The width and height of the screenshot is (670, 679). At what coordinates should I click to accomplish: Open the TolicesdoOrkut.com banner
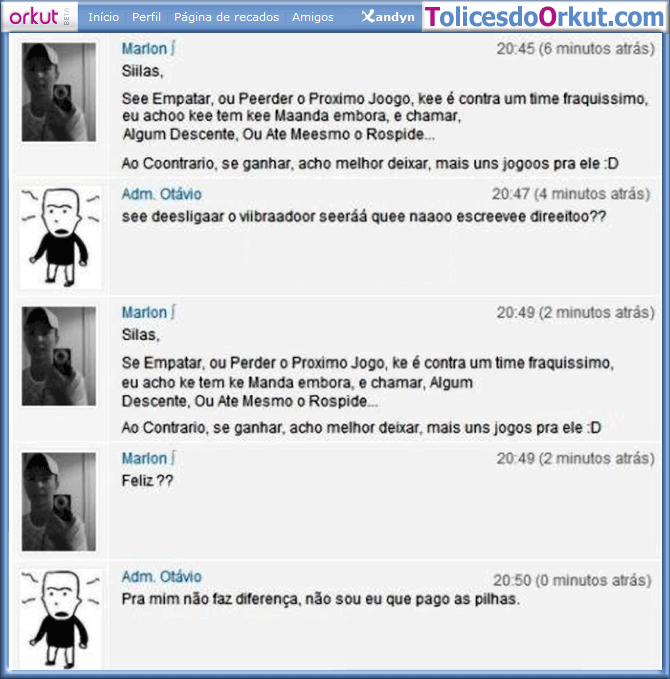tap(544, 17)
